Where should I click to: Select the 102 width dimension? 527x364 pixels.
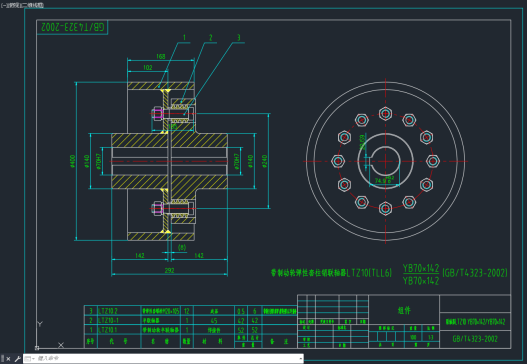tap(148, 67)
